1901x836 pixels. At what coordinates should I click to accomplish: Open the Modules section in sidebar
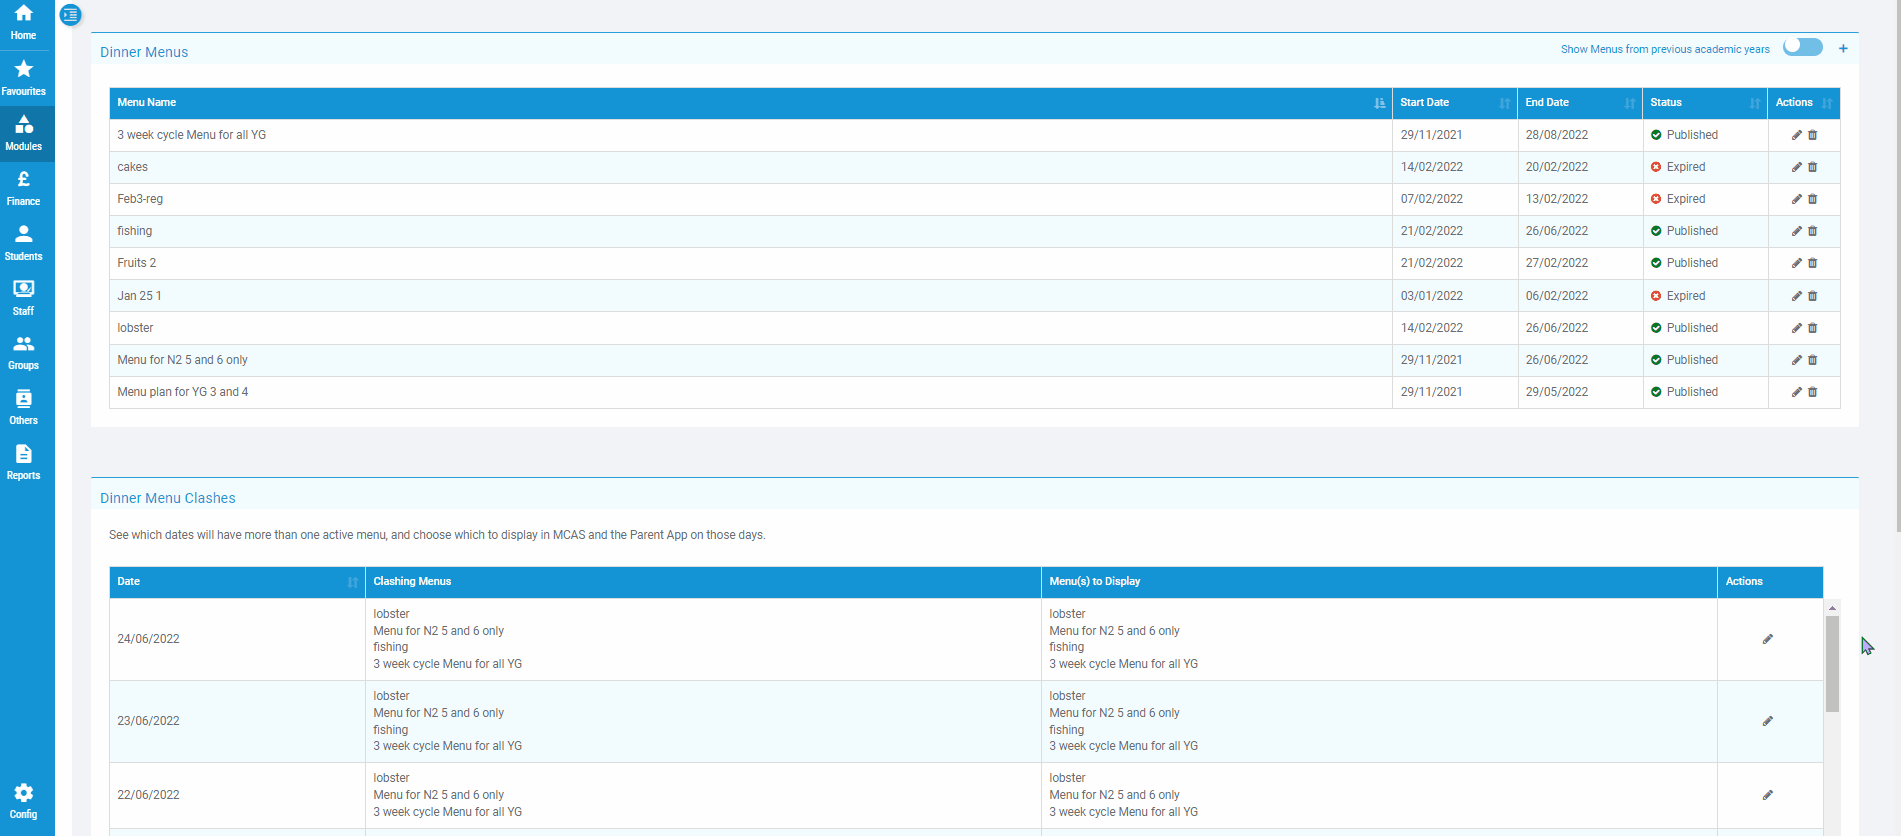pos(24,133)
